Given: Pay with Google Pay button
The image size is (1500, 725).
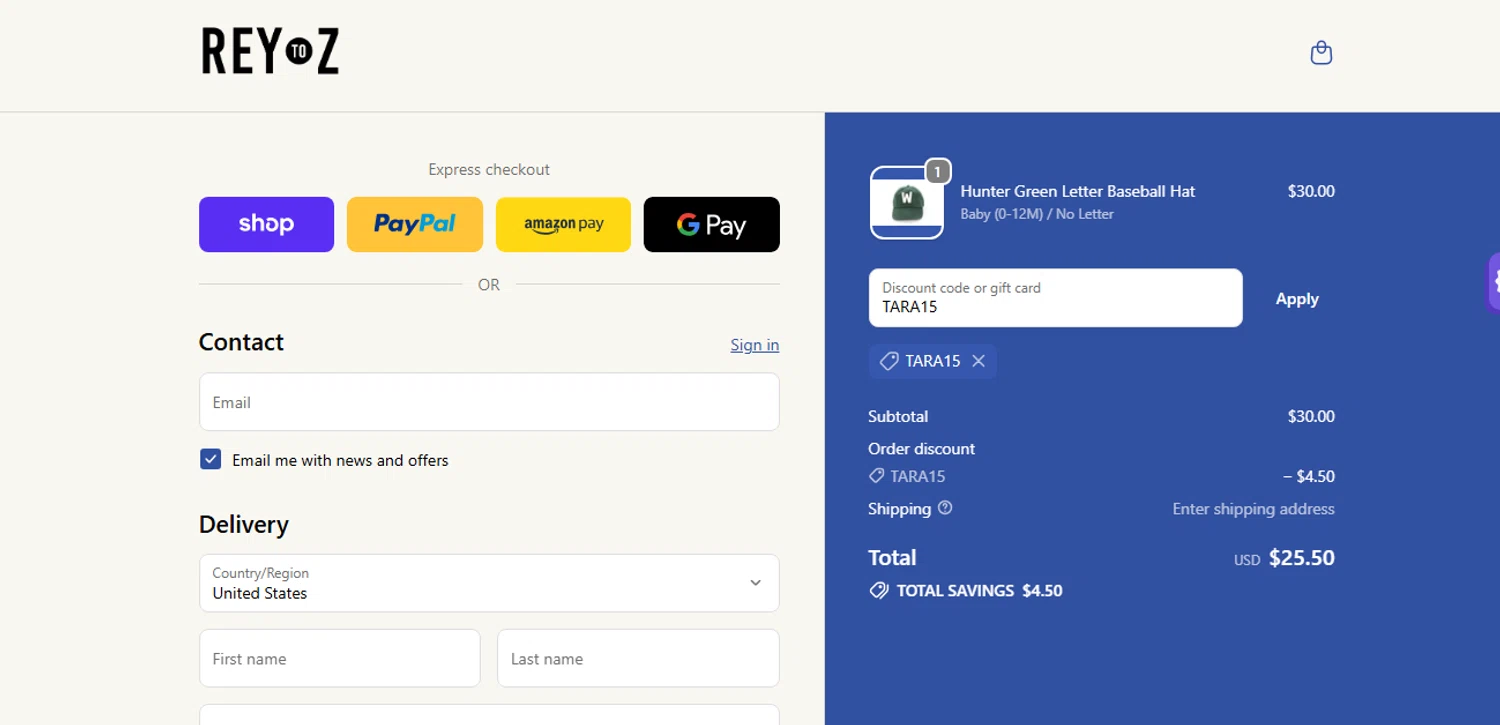Looking at the screenshot, I should (712, 224).
